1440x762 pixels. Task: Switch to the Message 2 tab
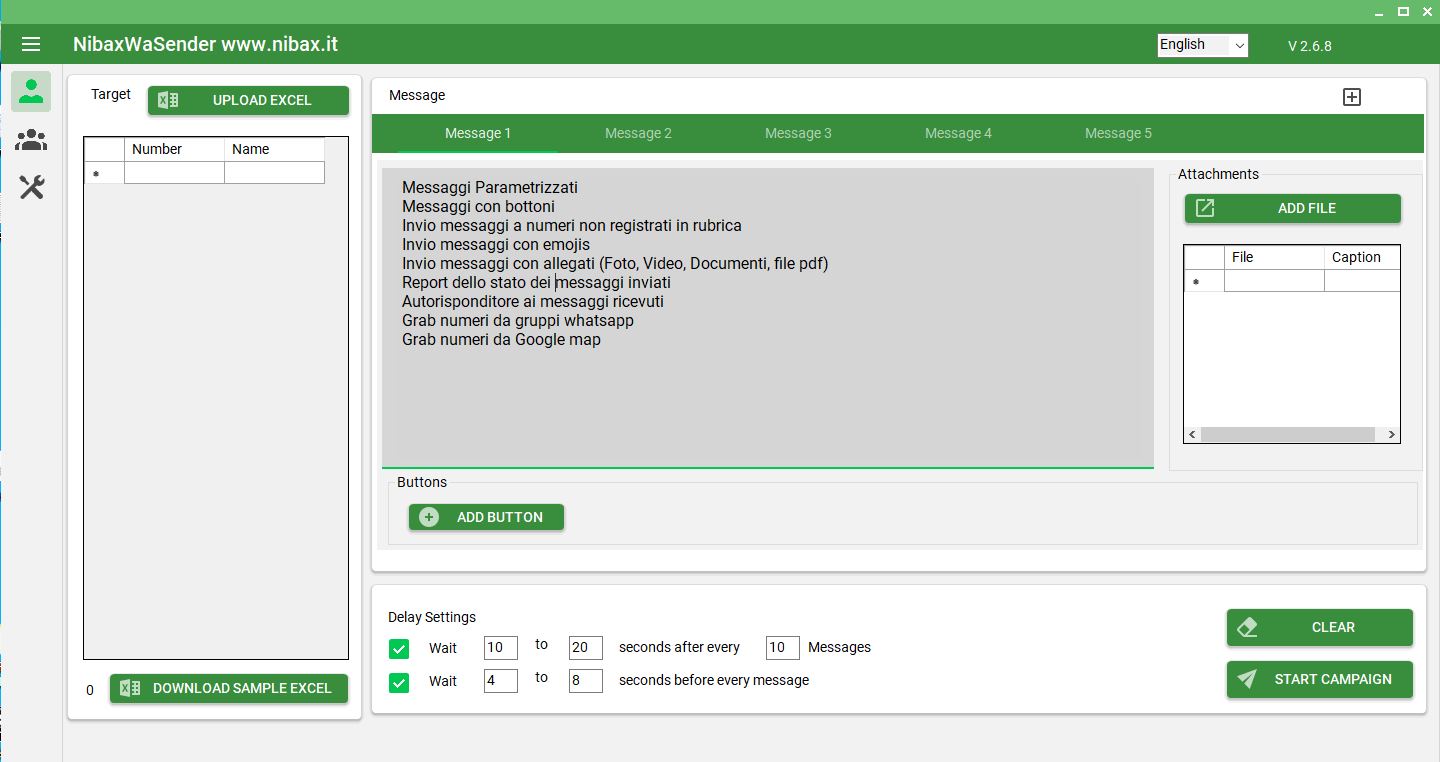tap(638, 133)
